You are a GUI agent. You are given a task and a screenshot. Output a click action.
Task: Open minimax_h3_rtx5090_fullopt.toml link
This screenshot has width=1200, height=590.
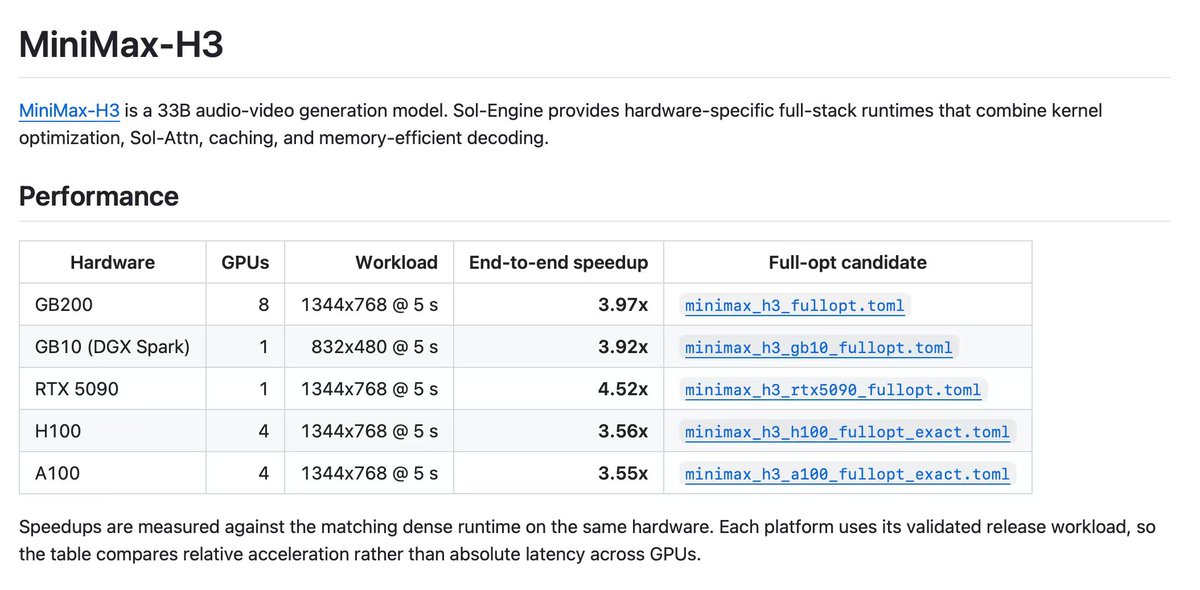(833, 389)
